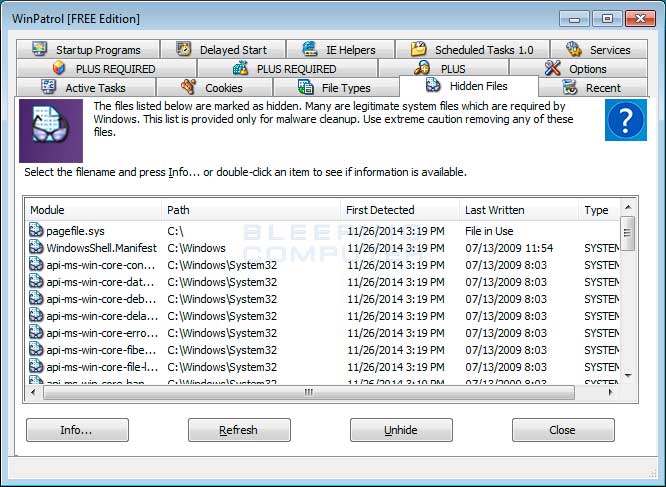Viewport: 666px width, 487px height.
Task: Switch to the Cookies tab
Action: (214, 87)
